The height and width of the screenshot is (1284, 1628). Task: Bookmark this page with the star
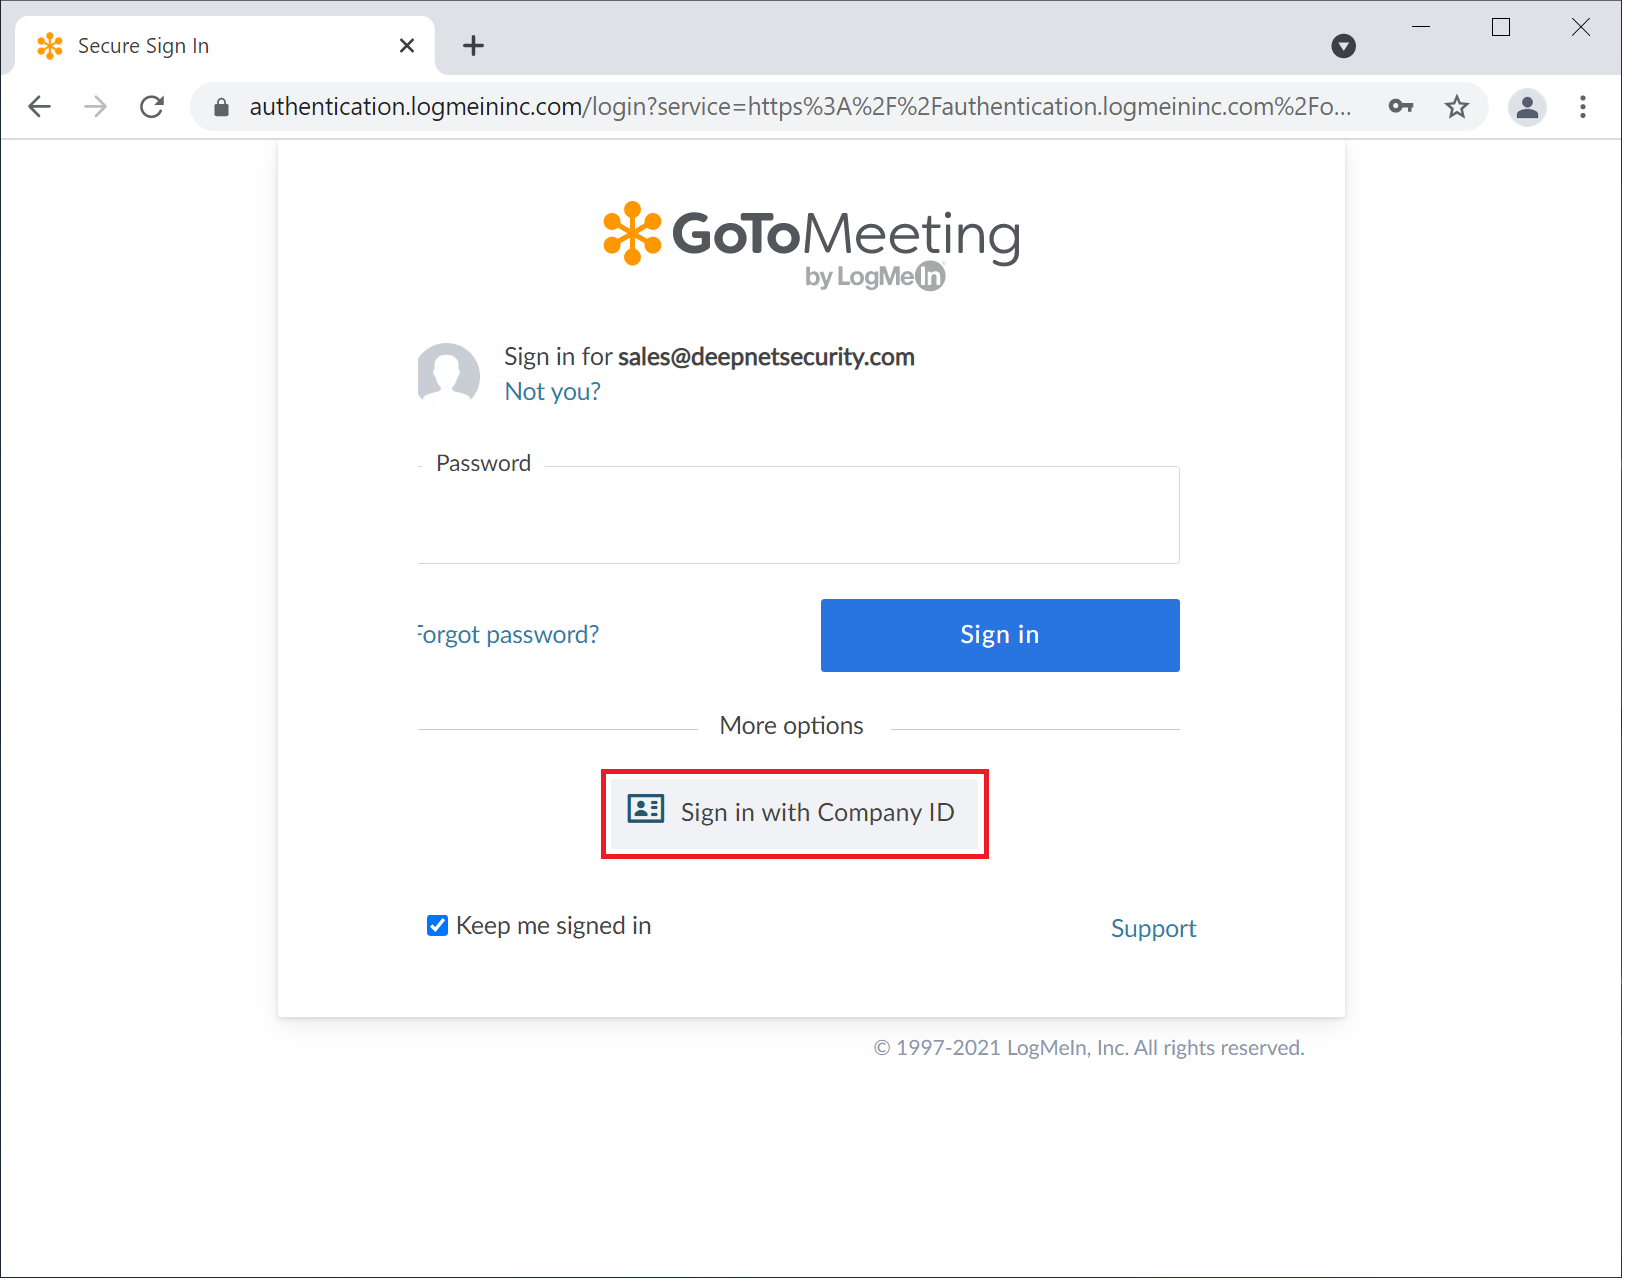tap(1457, 107)
